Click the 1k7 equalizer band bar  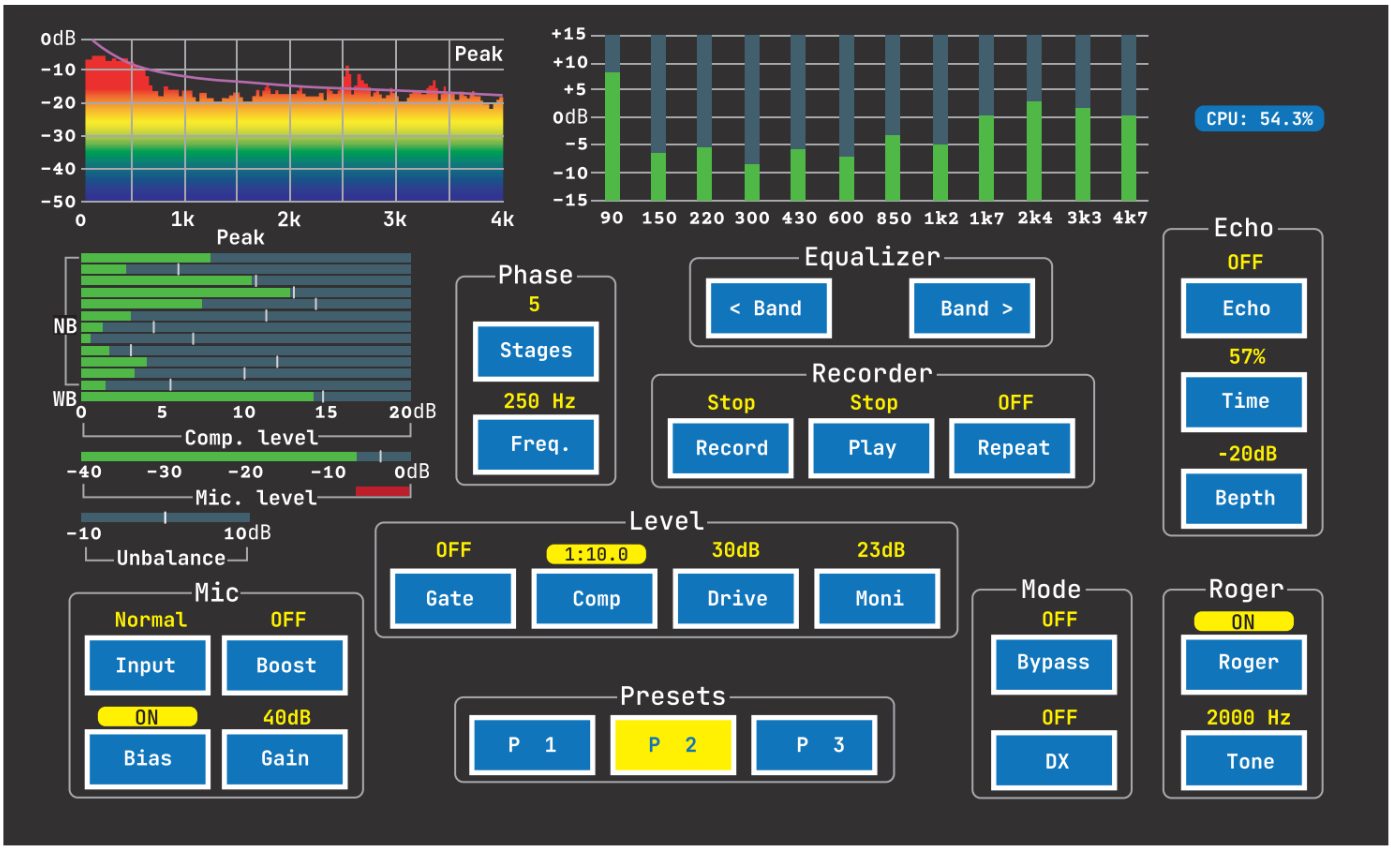point(987,117)
